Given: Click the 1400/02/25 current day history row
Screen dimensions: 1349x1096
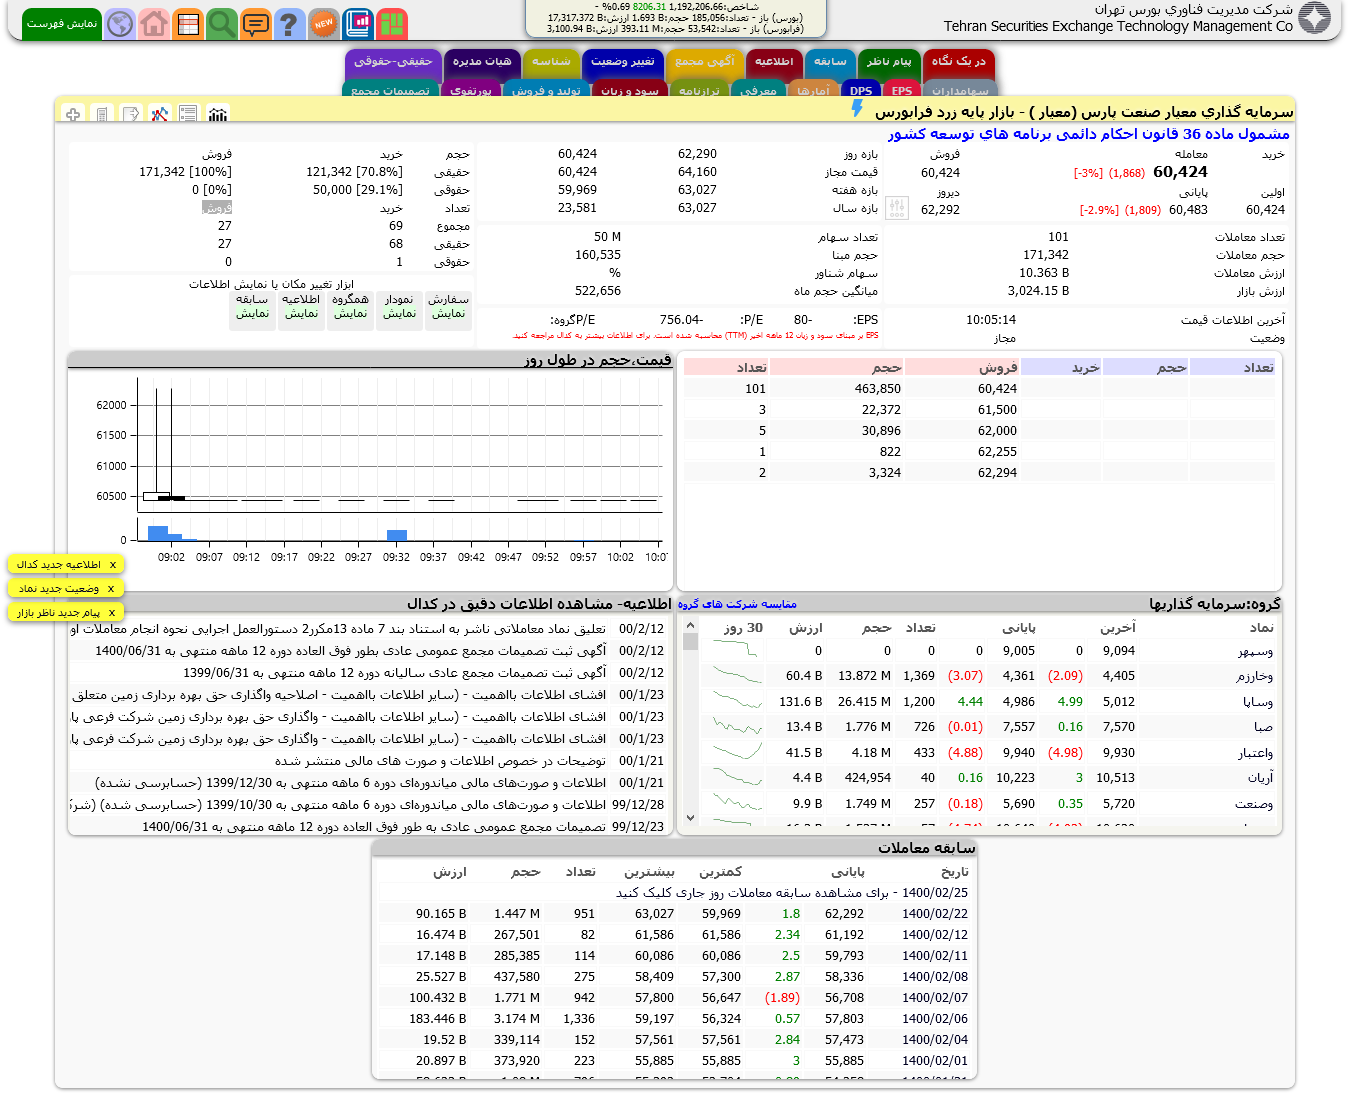Looking at the screenshot, I should click(x=675, y=893).
